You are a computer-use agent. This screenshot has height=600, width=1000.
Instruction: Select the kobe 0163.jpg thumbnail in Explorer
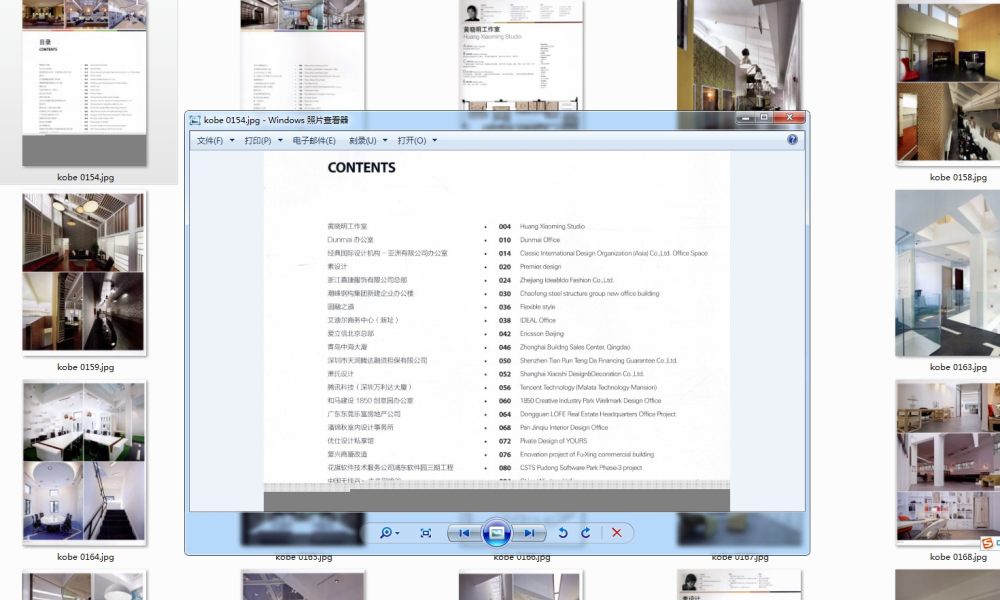pos(948,273)
